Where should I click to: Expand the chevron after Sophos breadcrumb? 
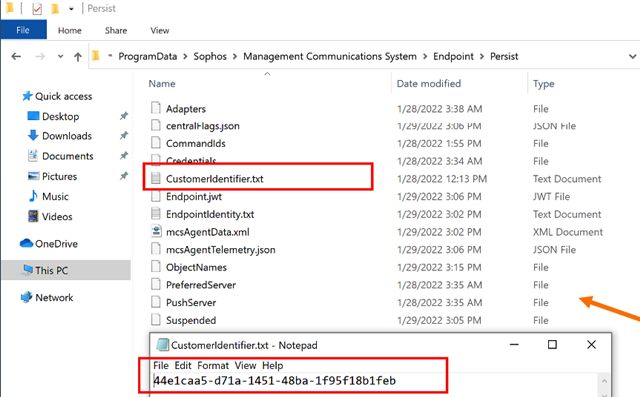235,56
